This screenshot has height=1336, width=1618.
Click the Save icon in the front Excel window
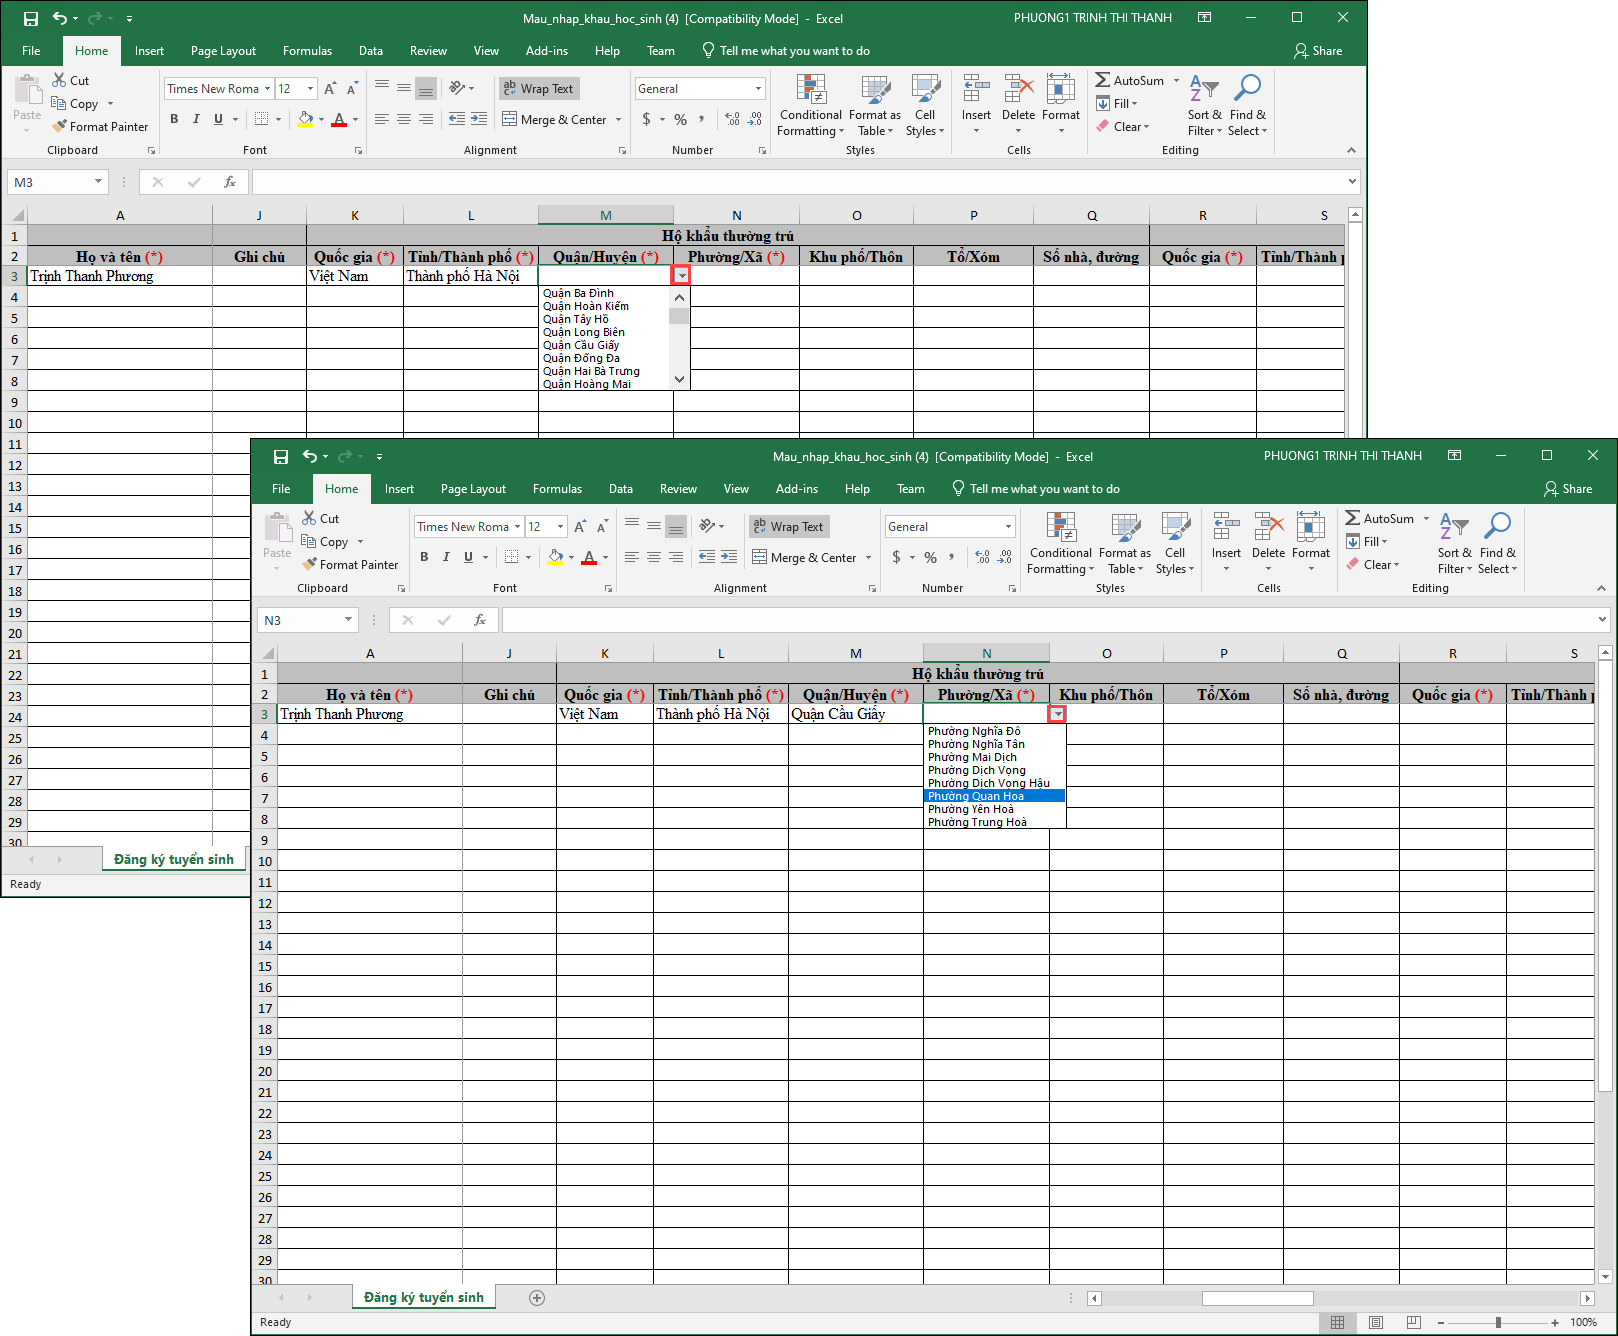(281, 457)
